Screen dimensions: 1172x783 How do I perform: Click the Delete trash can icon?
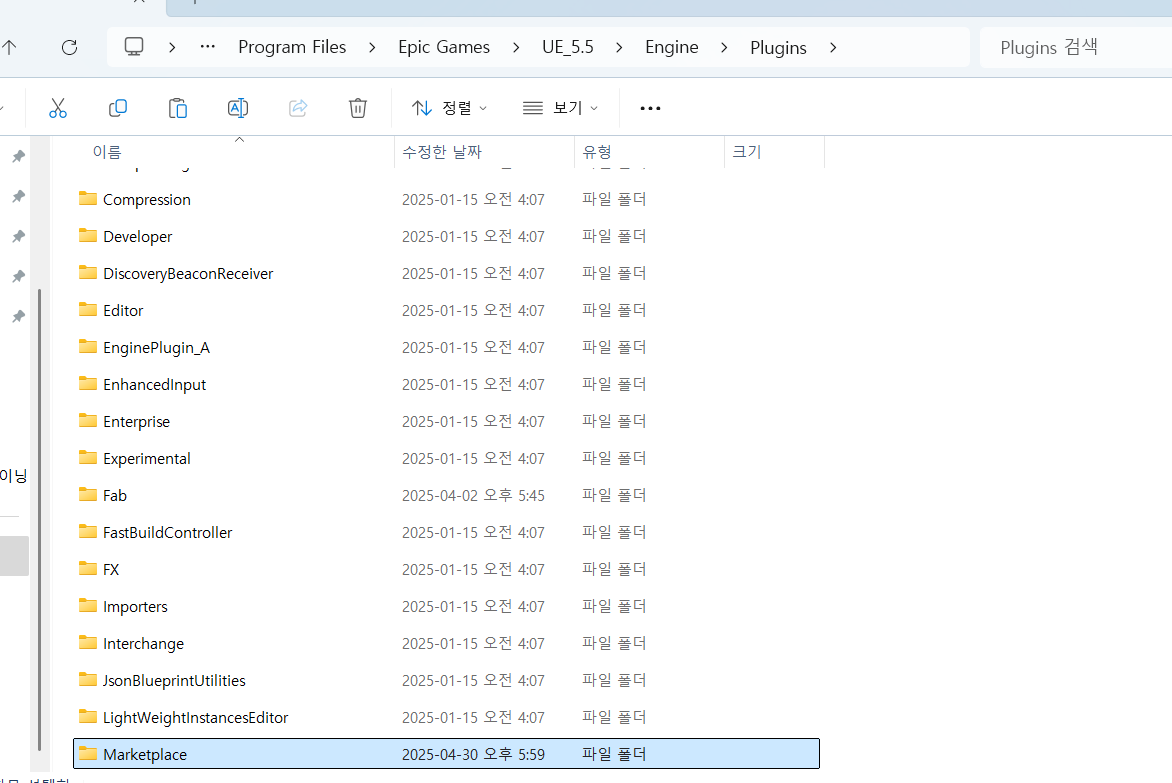(x=358, y=108)
